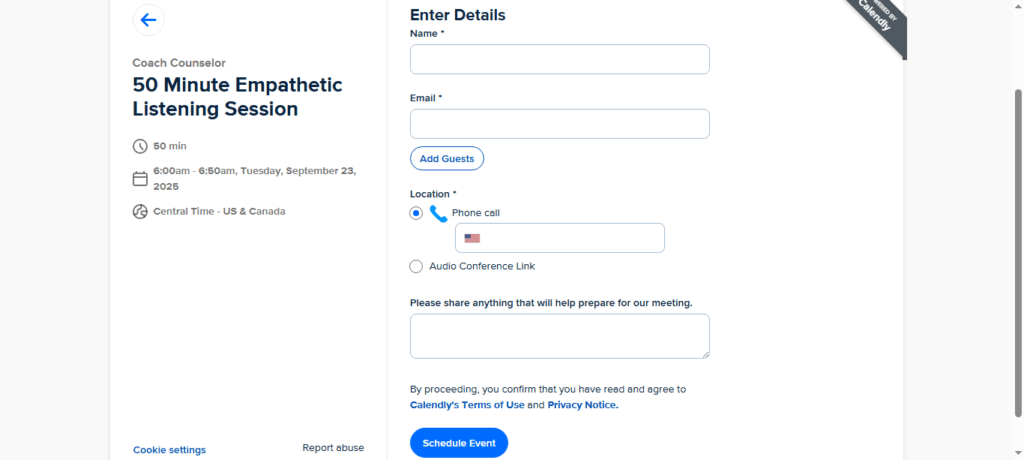Click the Report abuse link

pos(333,448)
